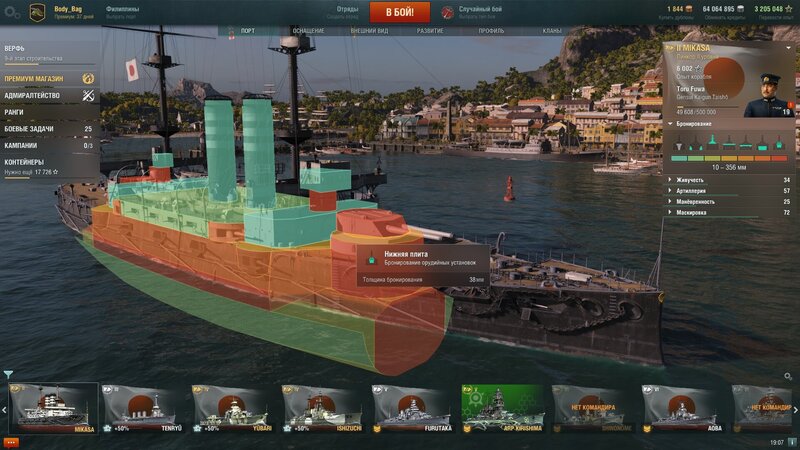The width and height of the screenshot is (800, 450).
Task: Switch to the Оснащение tab
Action: [308, 31]
